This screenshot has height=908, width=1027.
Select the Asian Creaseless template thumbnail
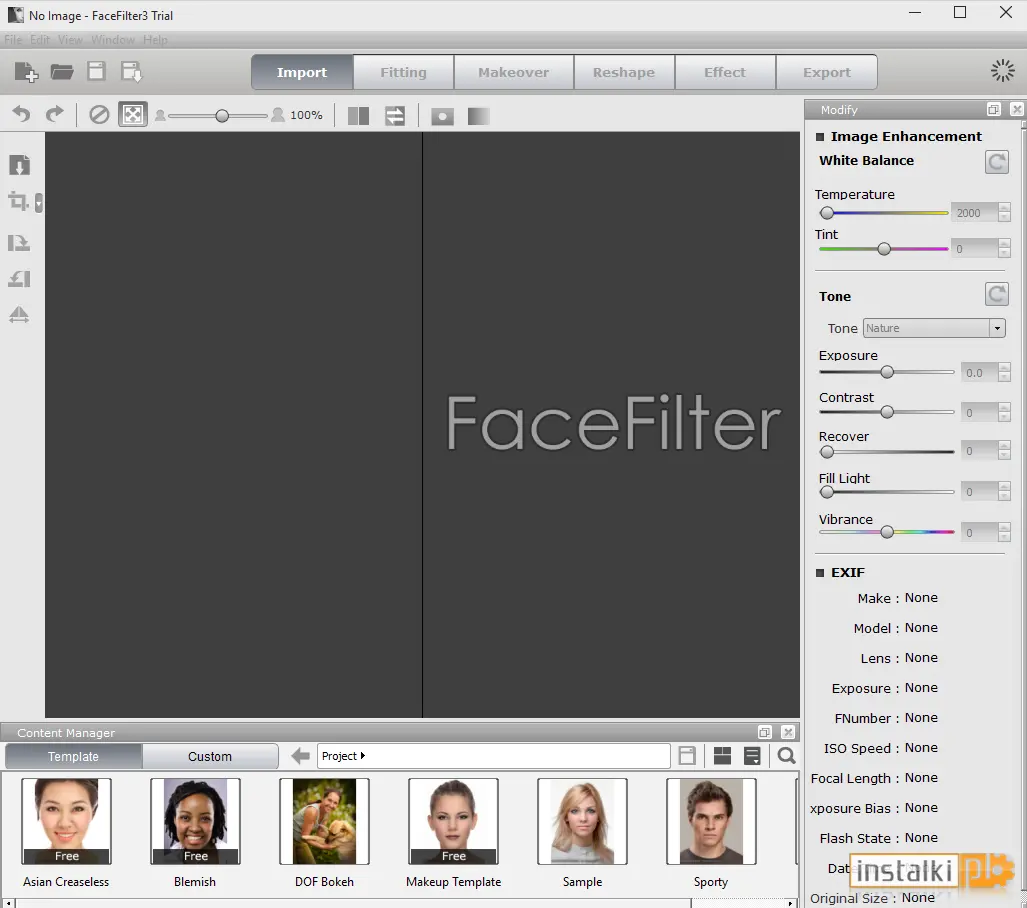pyautogui.click(x=66, y=822)
